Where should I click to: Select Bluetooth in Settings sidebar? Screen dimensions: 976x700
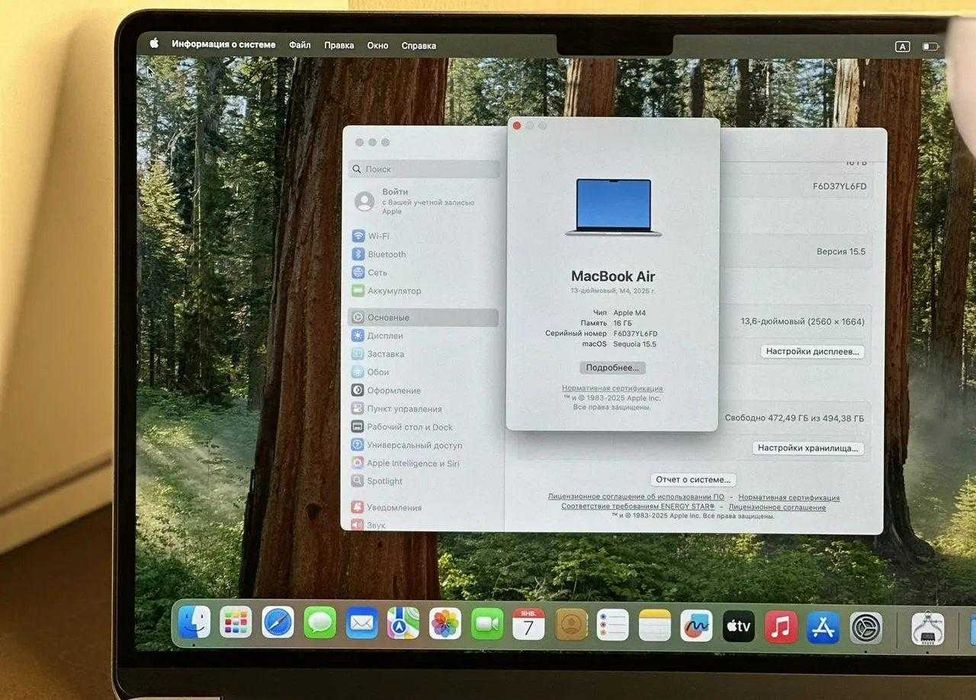(x=423, y=254)
